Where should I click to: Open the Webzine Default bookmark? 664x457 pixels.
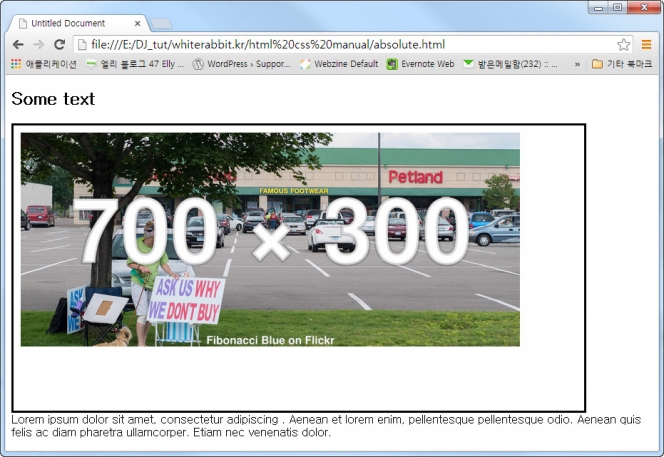point(338,64)
